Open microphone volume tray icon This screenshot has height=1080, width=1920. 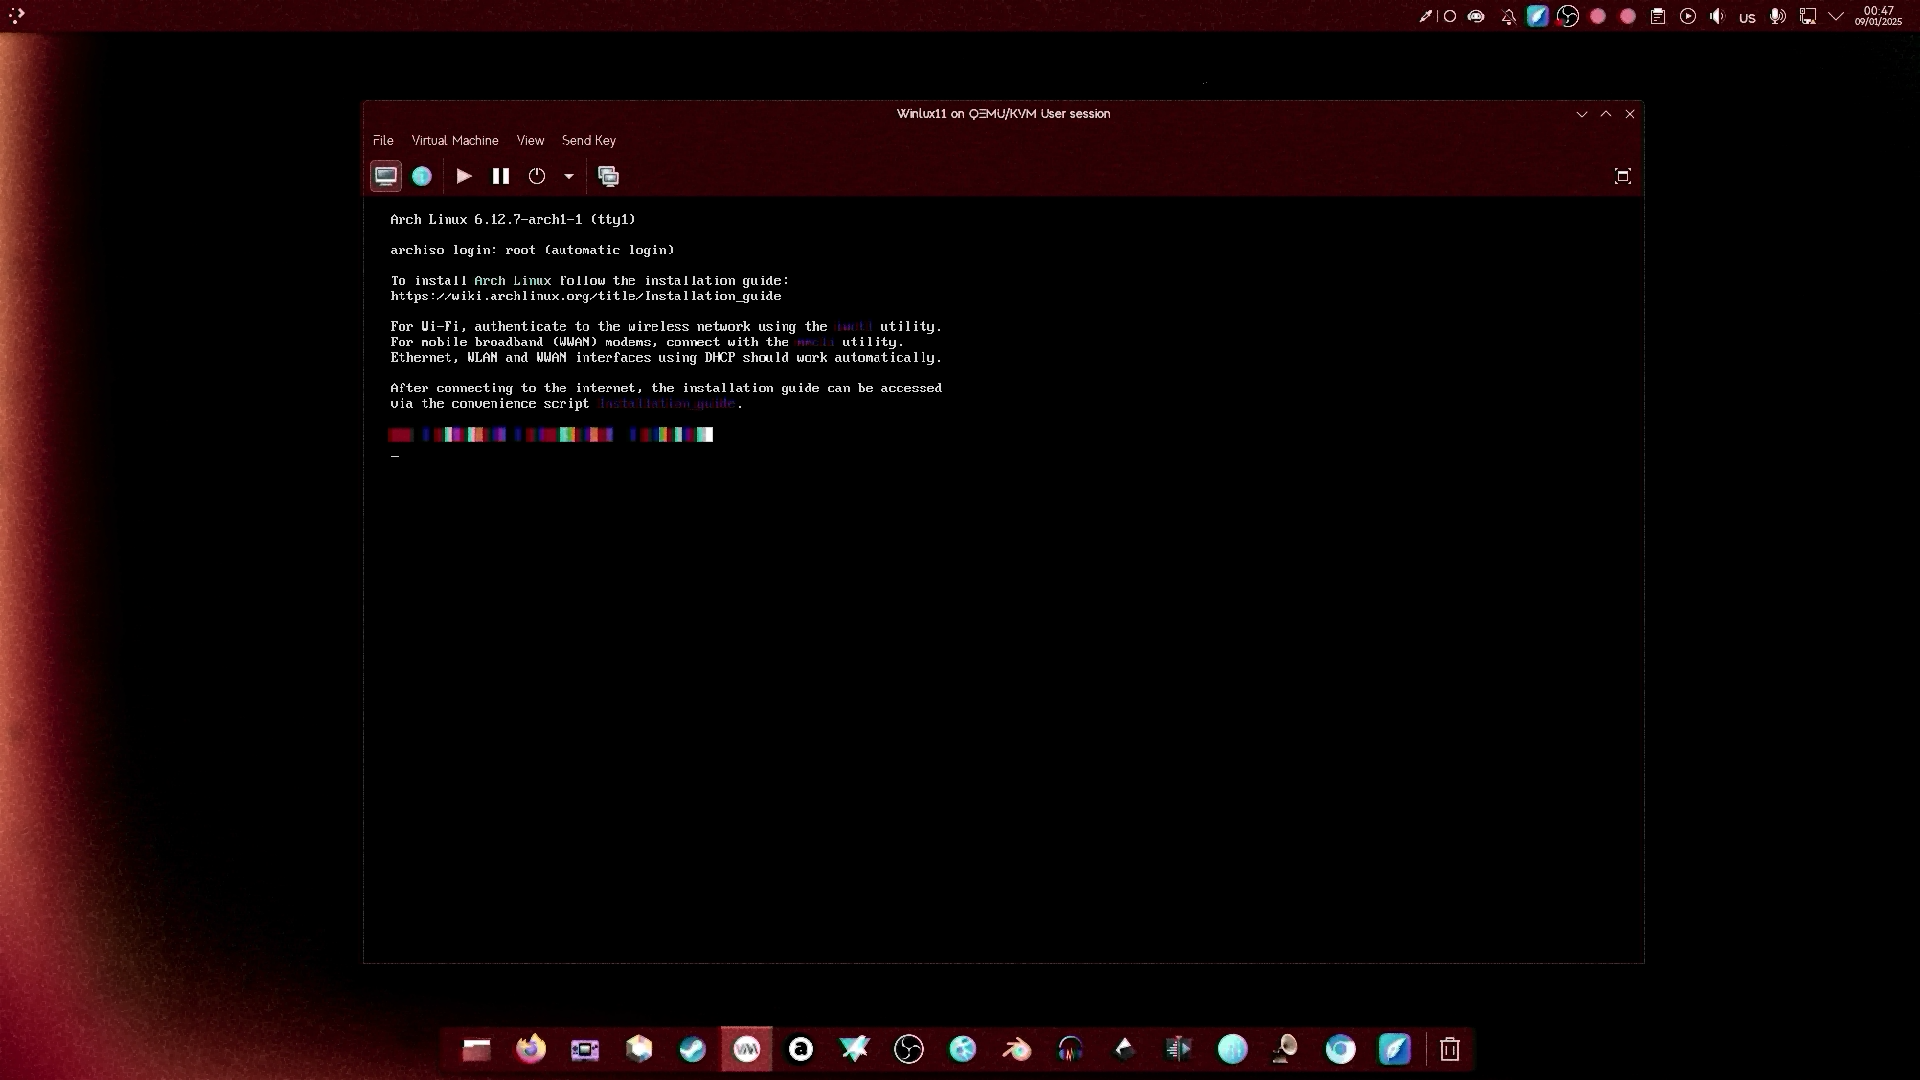[x=1778, y=16]
